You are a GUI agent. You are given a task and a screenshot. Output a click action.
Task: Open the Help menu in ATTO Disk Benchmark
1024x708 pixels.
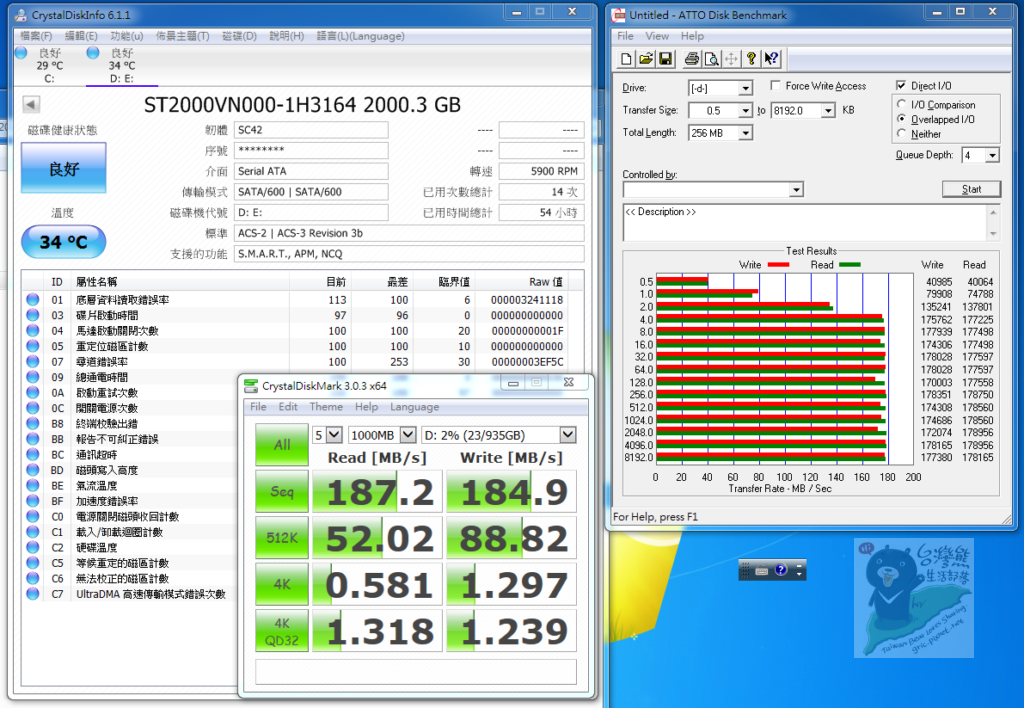pyautogui.click(x=692, y=36)
